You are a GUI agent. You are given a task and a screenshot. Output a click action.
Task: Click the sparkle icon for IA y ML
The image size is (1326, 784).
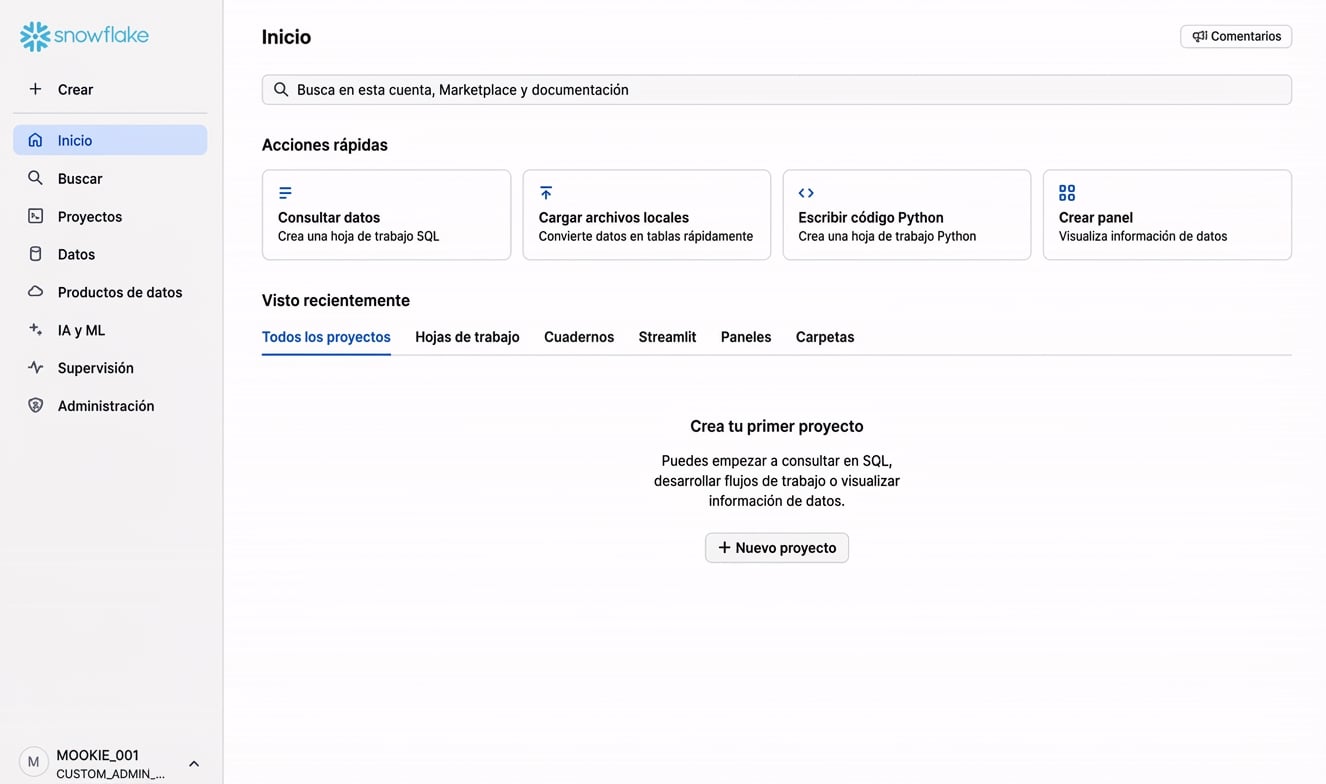point(35,330)
